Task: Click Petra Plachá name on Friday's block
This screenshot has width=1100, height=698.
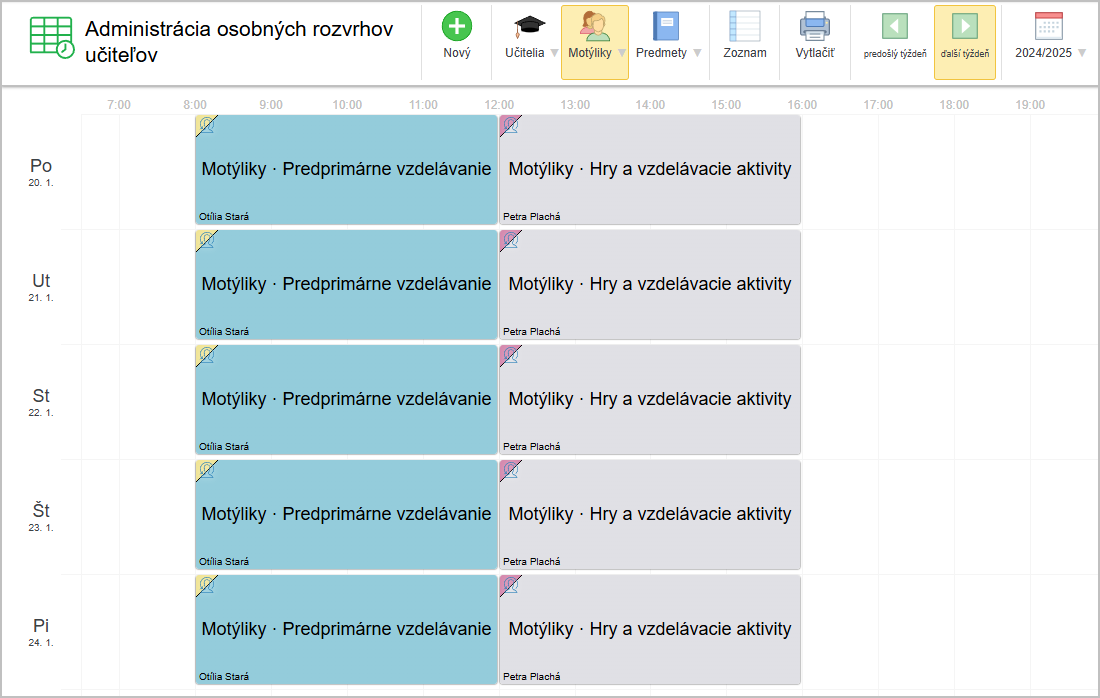Action: [532, 677]
